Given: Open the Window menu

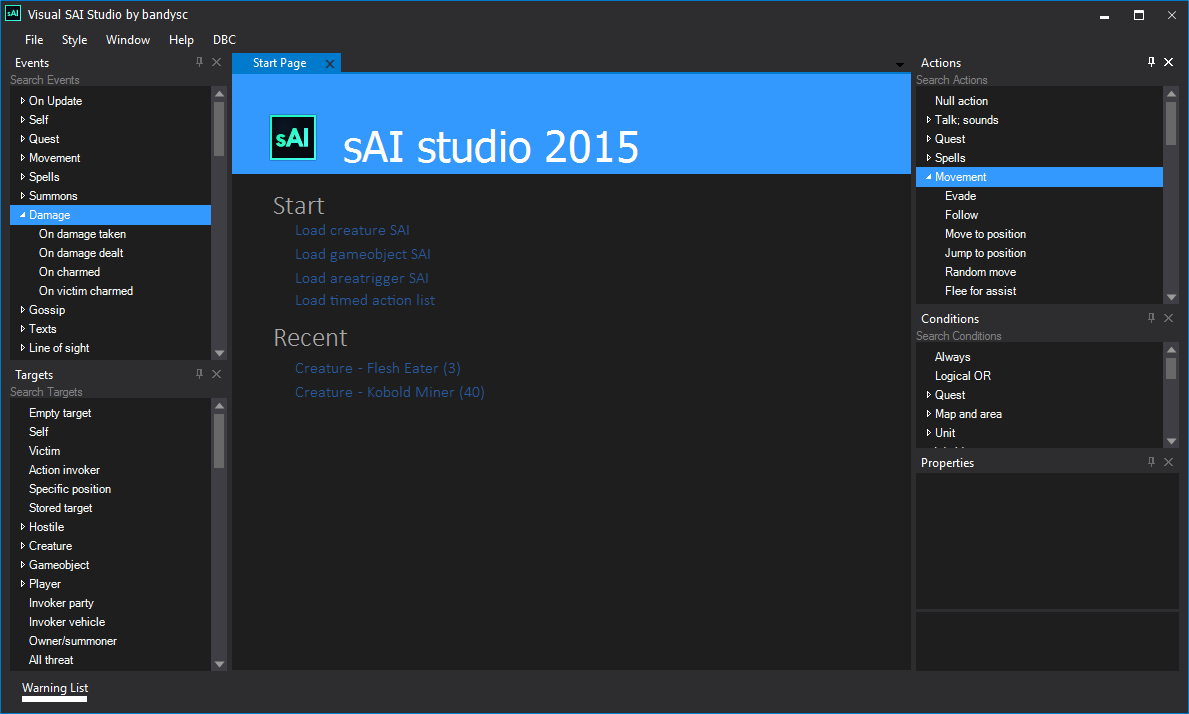Looking at the screenshot, I should click(x=128, y=39).
